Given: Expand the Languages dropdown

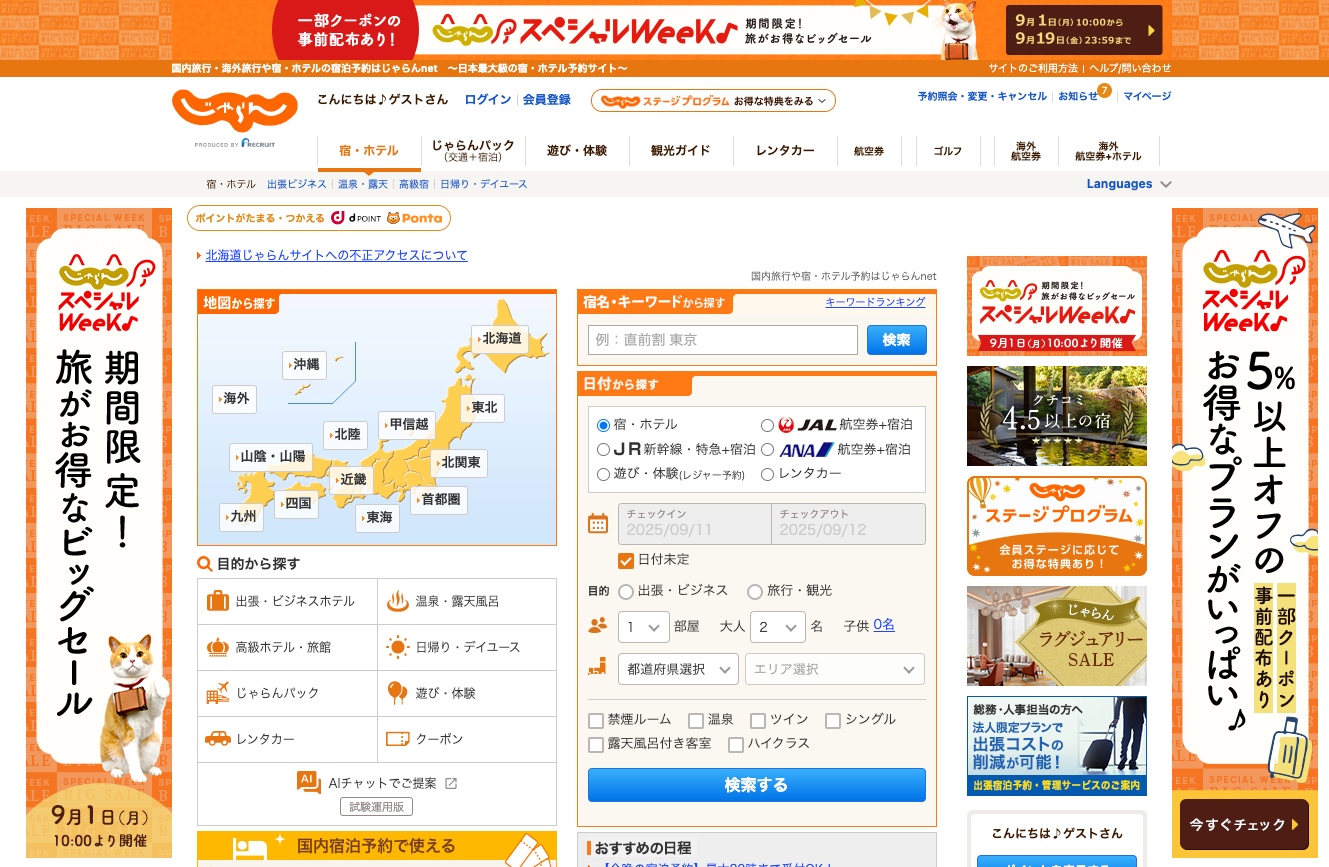Looking at the screenshot, I should point(1128,184).
